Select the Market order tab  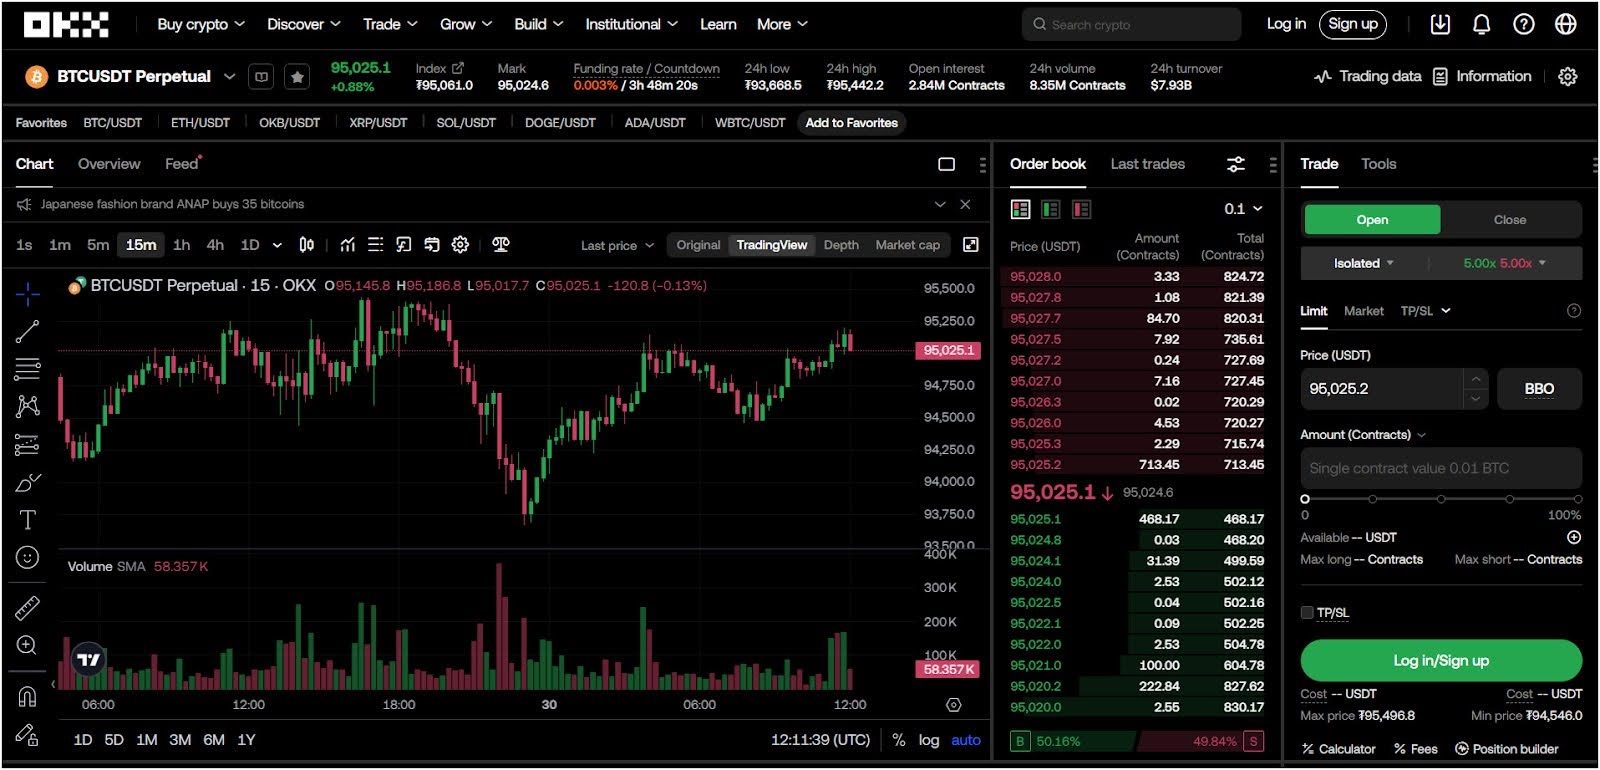[1364, 311]
